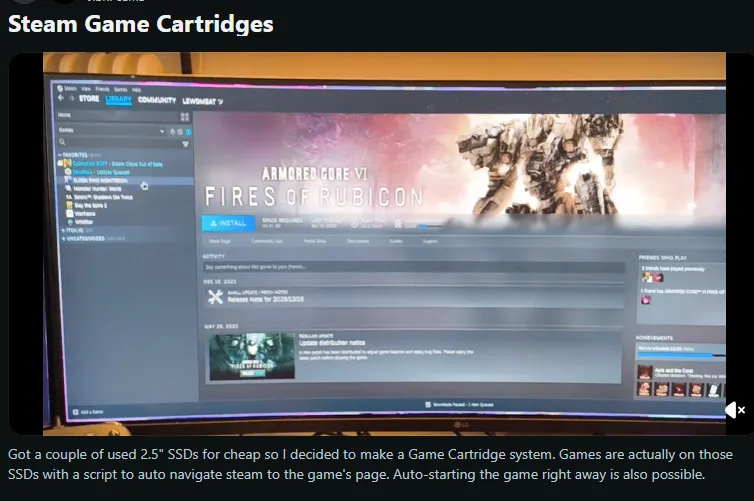Go back with Steam's left arrow

61,98
